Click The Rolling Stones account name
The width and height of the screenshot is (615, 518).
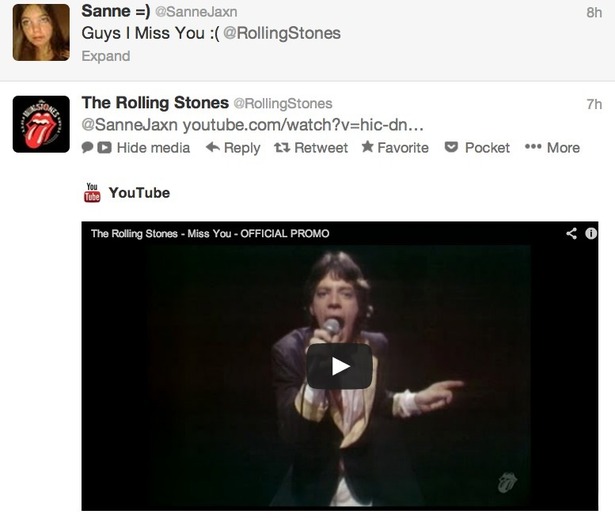(x=154, y=103)
